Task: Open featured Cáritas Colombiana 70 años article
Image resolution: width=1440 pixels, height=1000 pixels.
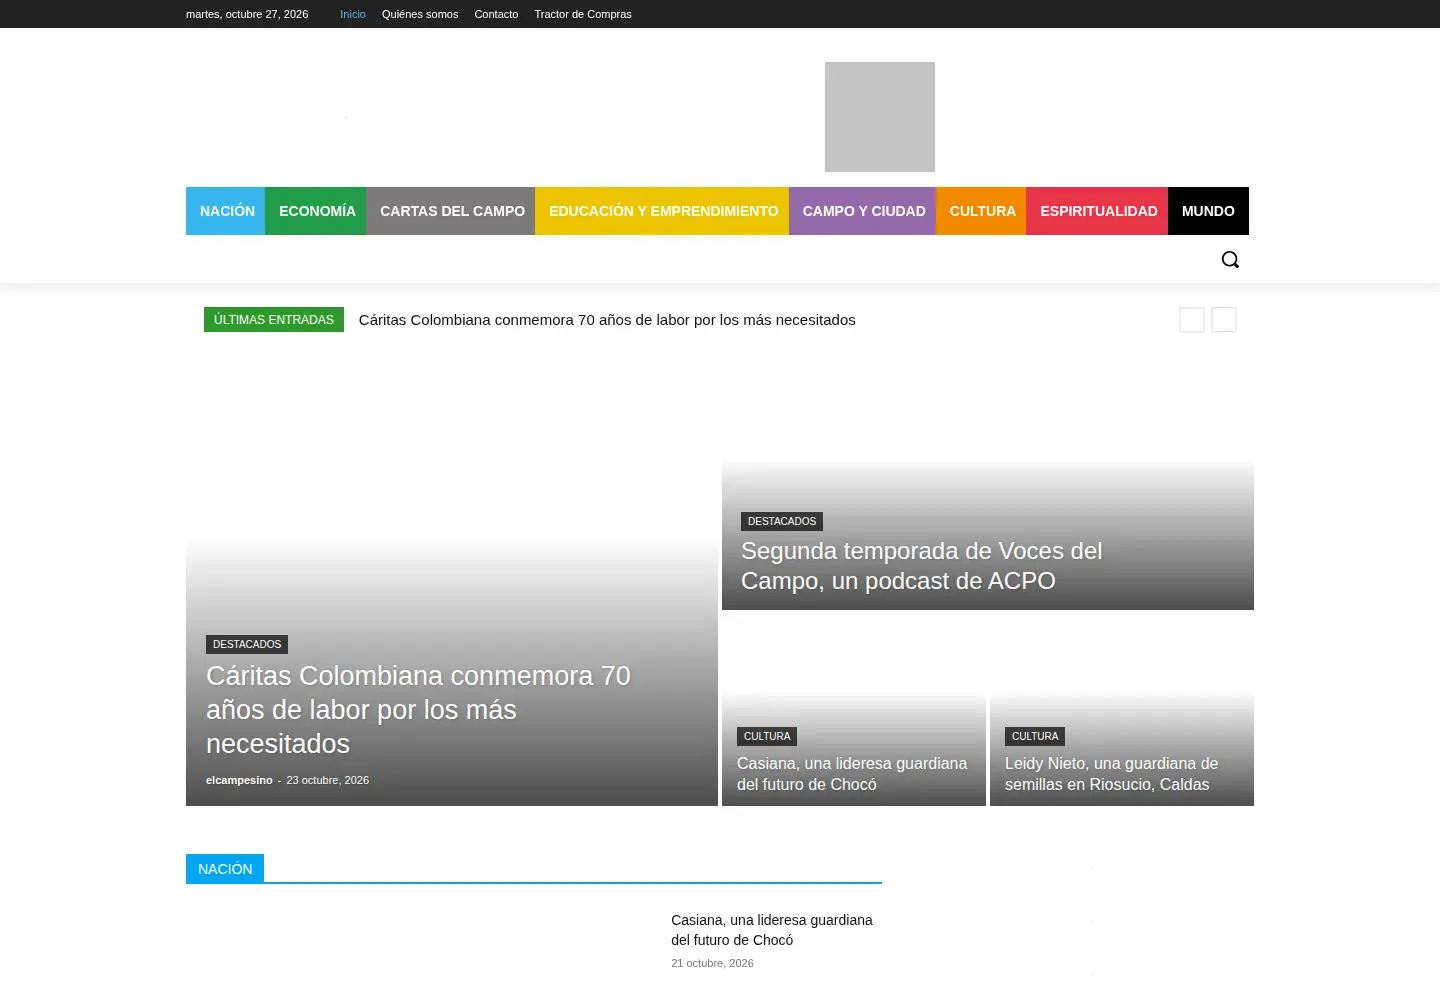Action: 418,710
